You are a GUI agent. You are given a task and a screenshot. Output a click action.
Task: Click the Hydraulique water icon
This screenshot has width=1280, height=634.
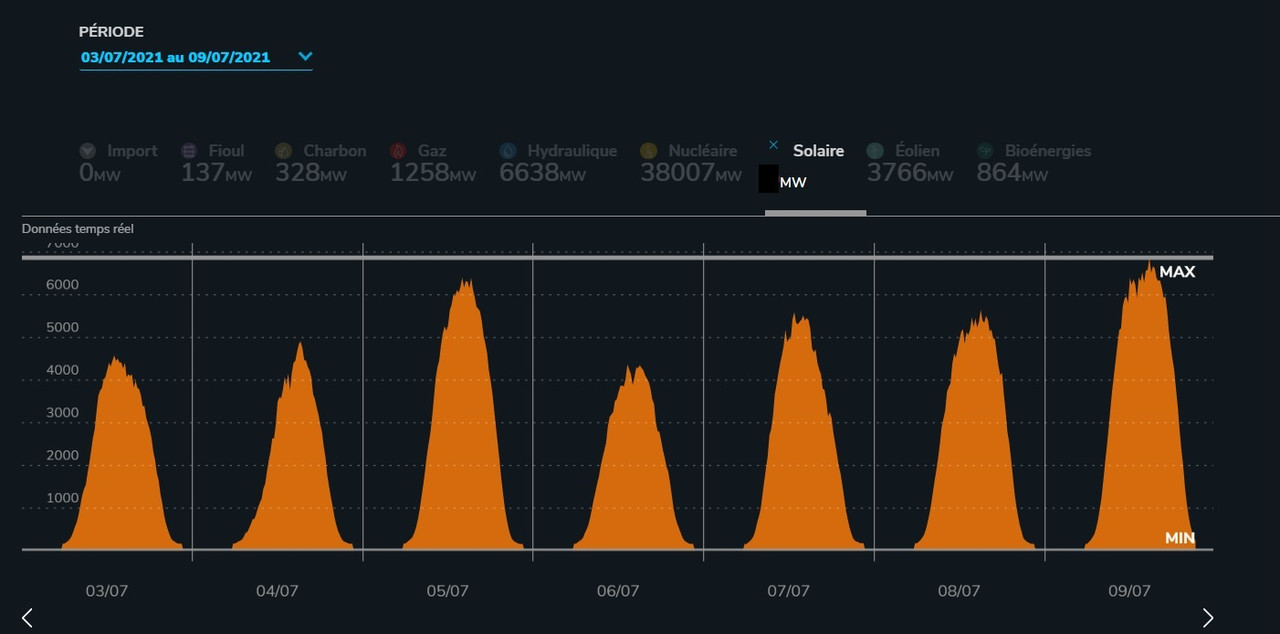[x=508, y=151]
